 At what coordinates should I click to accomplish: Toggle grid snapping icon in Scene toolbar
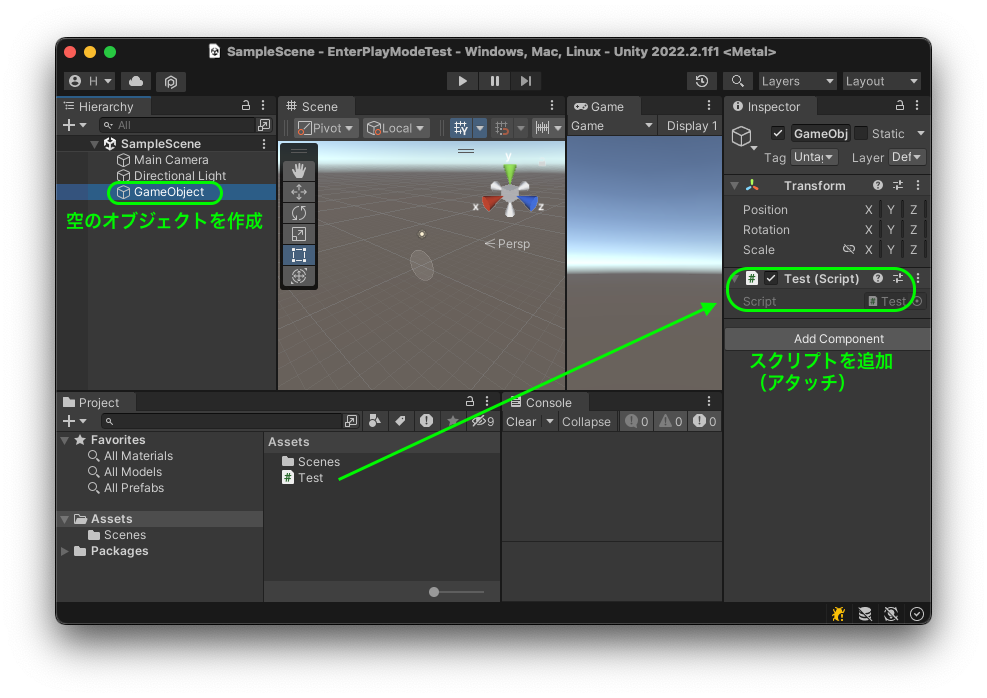point(502,128)
